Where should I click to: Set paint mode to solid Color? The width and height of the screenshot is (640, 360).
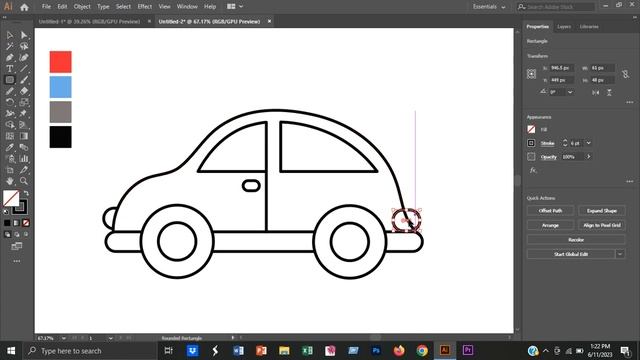[x=7, y=223]
